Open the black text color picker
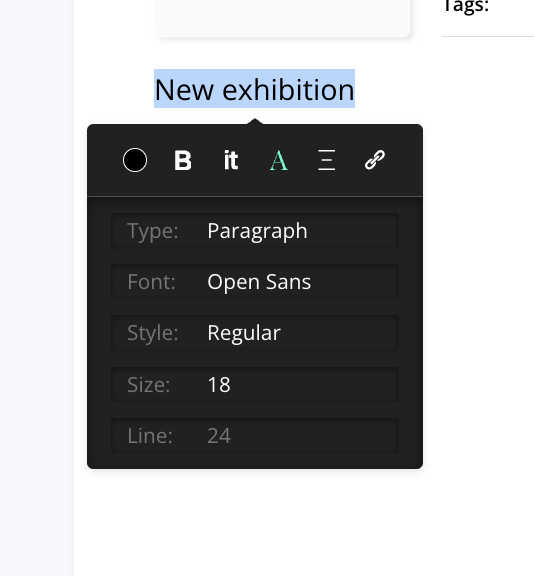This screenshot has width=534, height=576. (x=135, y=160)
